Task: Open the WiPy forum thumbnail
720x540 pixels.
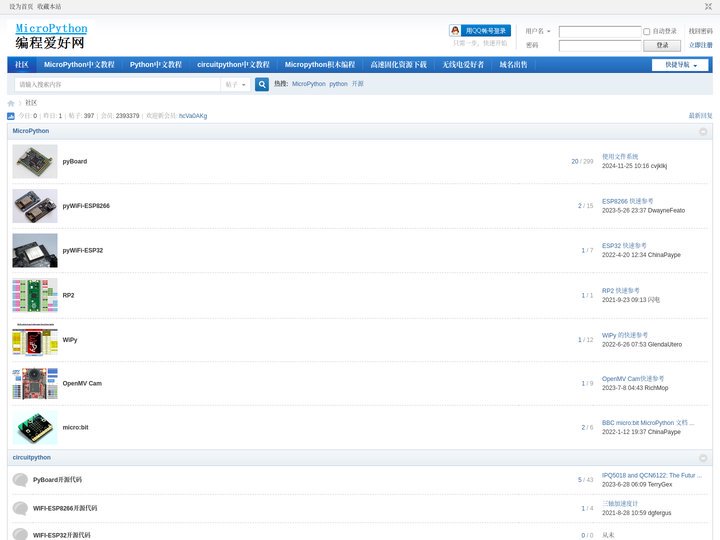Action: pyautogui.click(x=35, y=339)
